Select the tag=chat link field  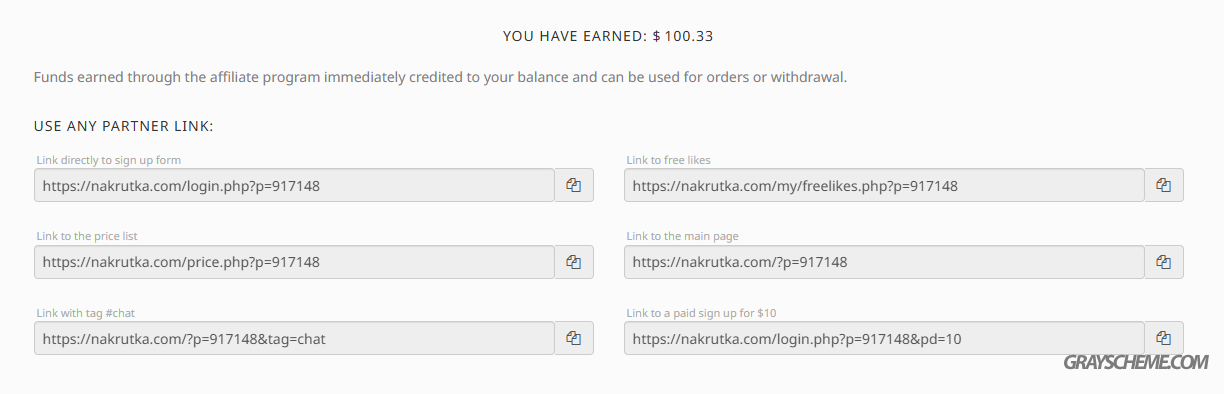[294, 338]
